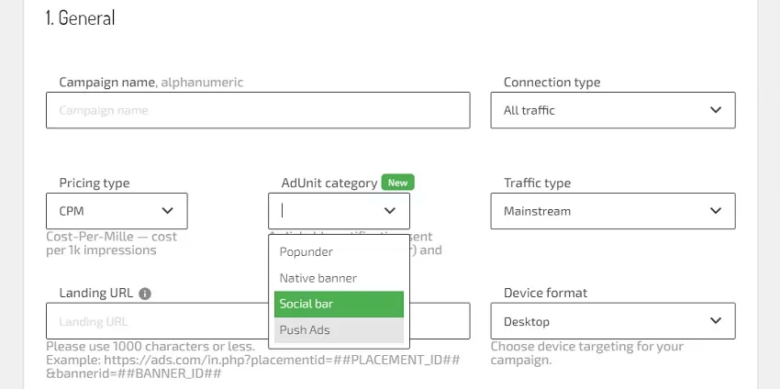Open the Connection type All traffic dropdown

[x=613, y=110]
